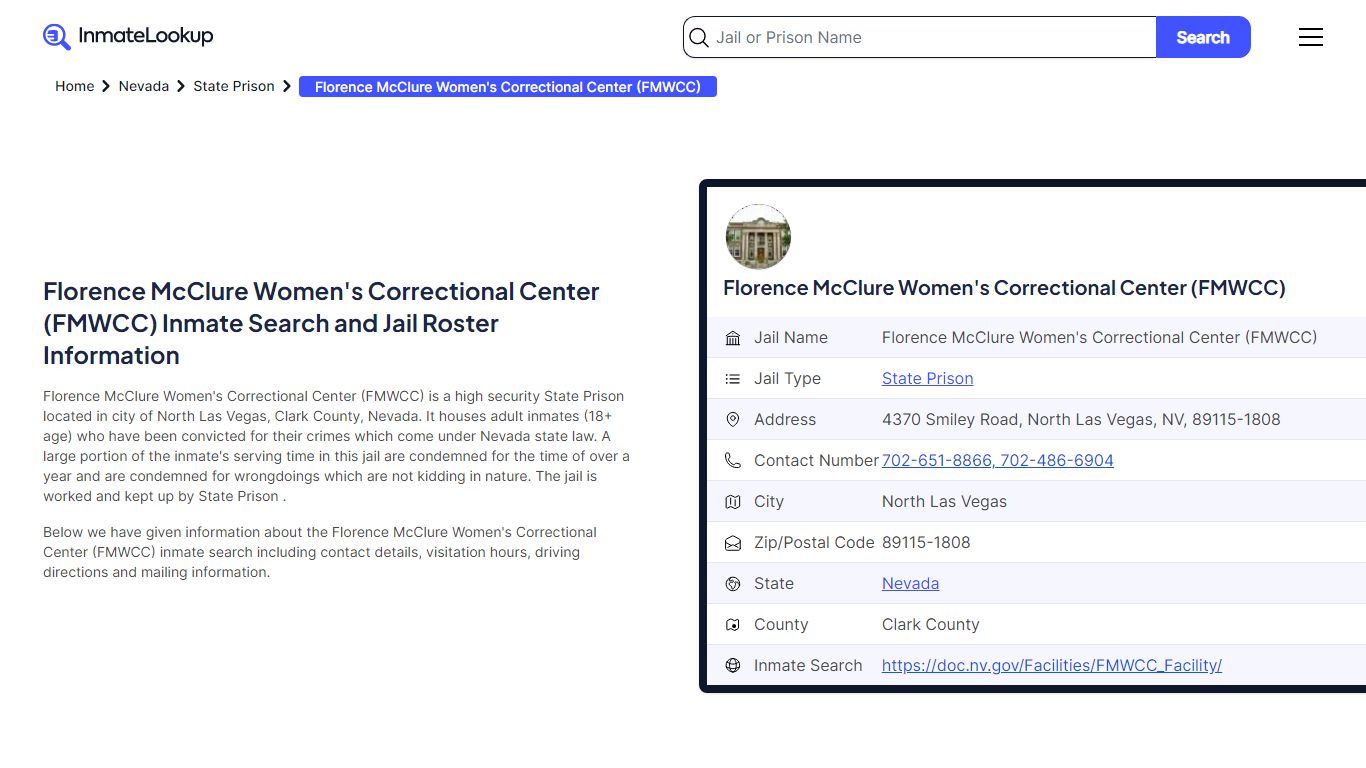
Task: Open the hamburger menu icon
Action: point(1311,37)
